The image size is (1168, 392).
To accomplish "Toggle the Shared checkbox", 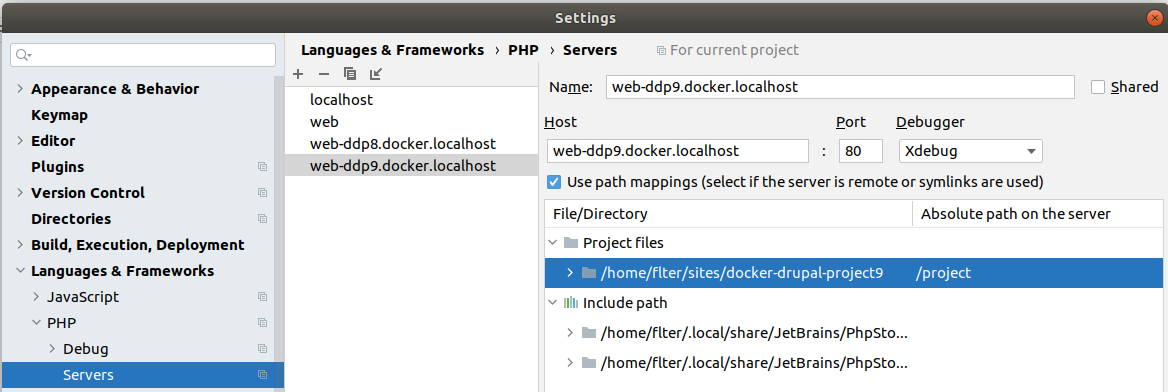I will 1097,87.
